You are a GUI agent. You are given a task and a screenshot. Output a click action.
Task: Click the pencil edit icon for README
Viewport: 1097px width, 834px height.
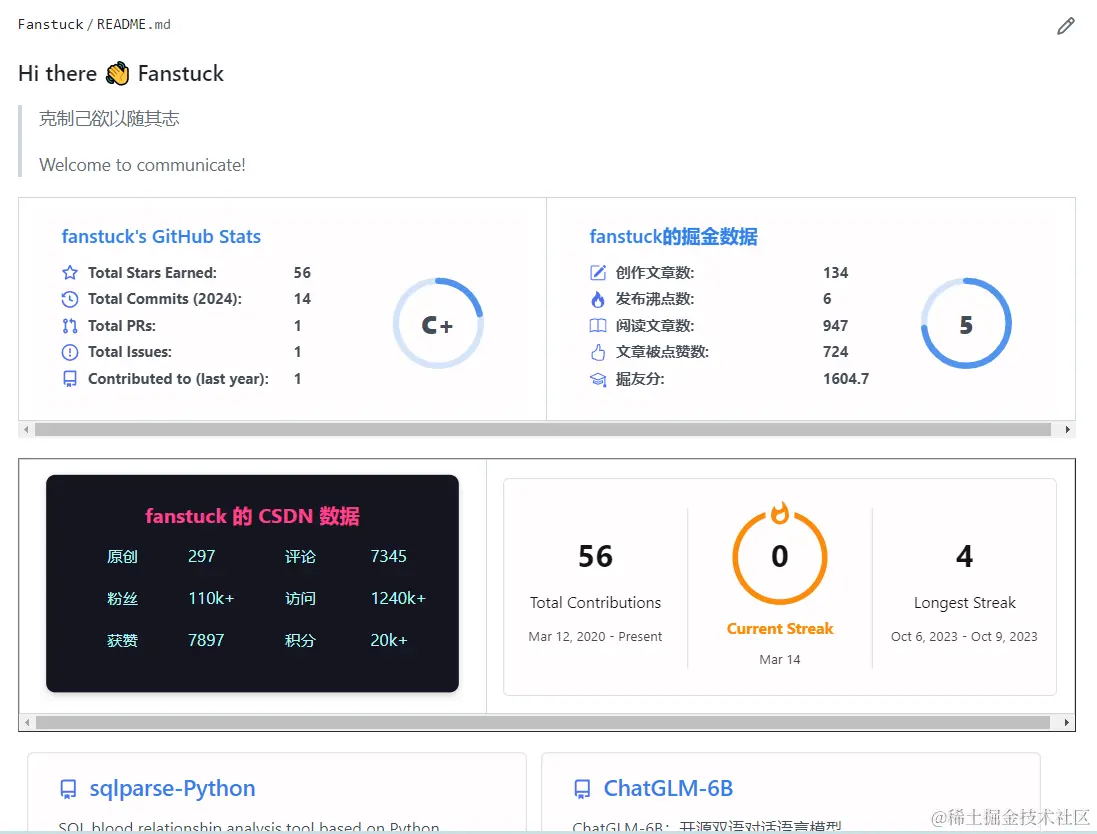click(x=1066, y=27)
